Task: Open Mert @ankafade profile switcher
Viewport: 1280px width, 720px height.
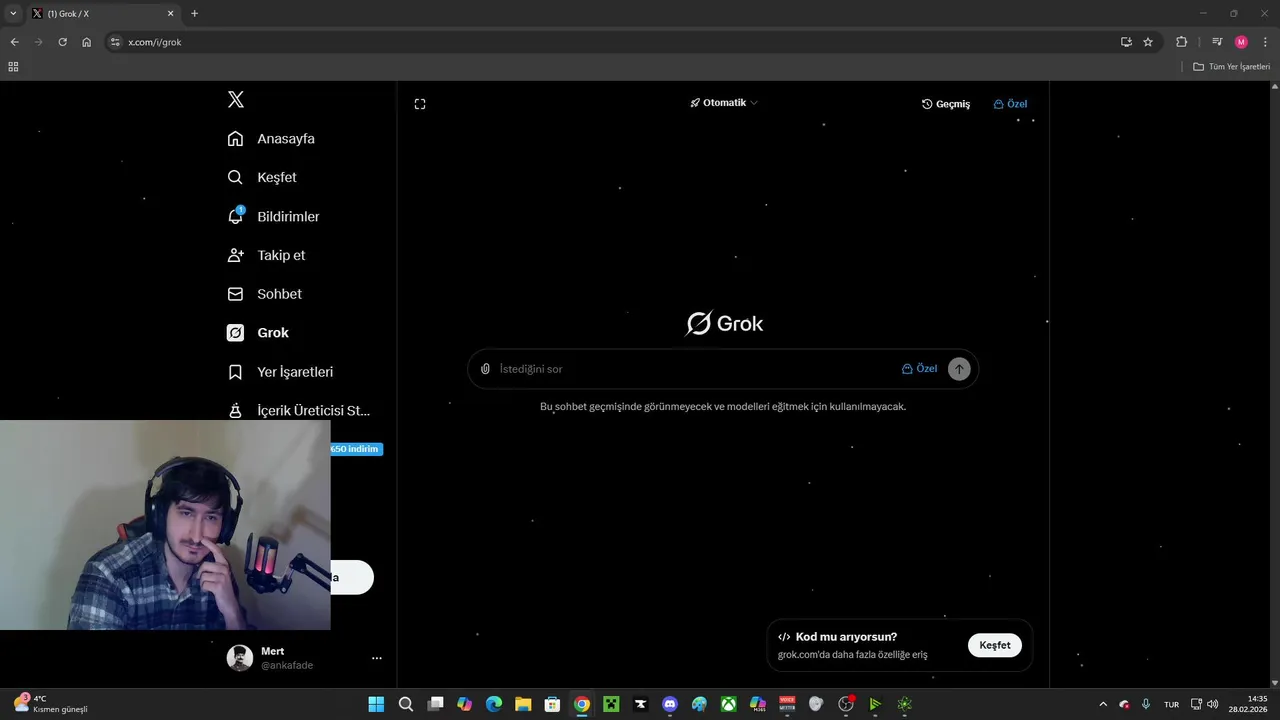Action: coord(305,658)
